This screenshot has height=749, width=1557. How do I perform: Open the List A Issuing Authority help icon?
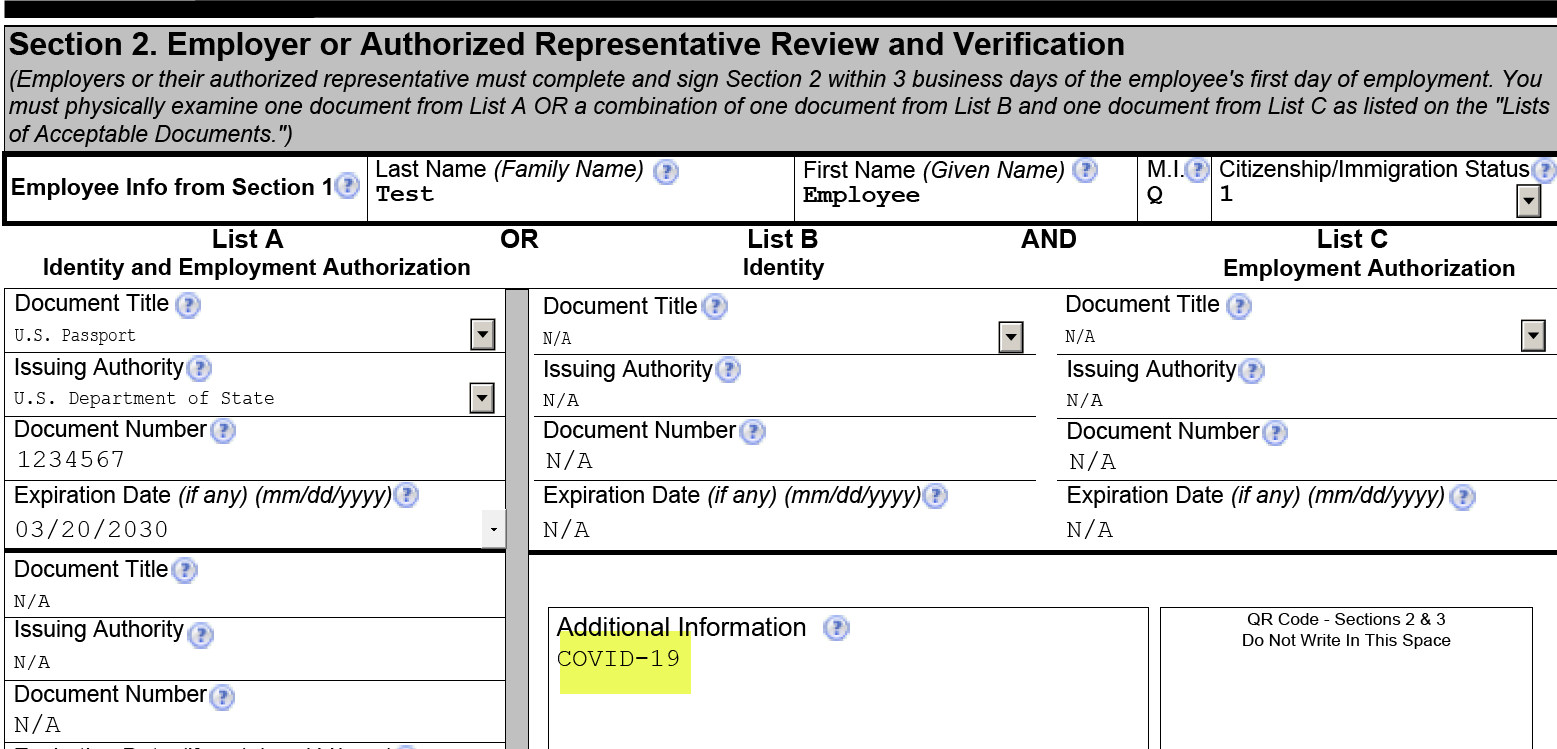(199, 369)
